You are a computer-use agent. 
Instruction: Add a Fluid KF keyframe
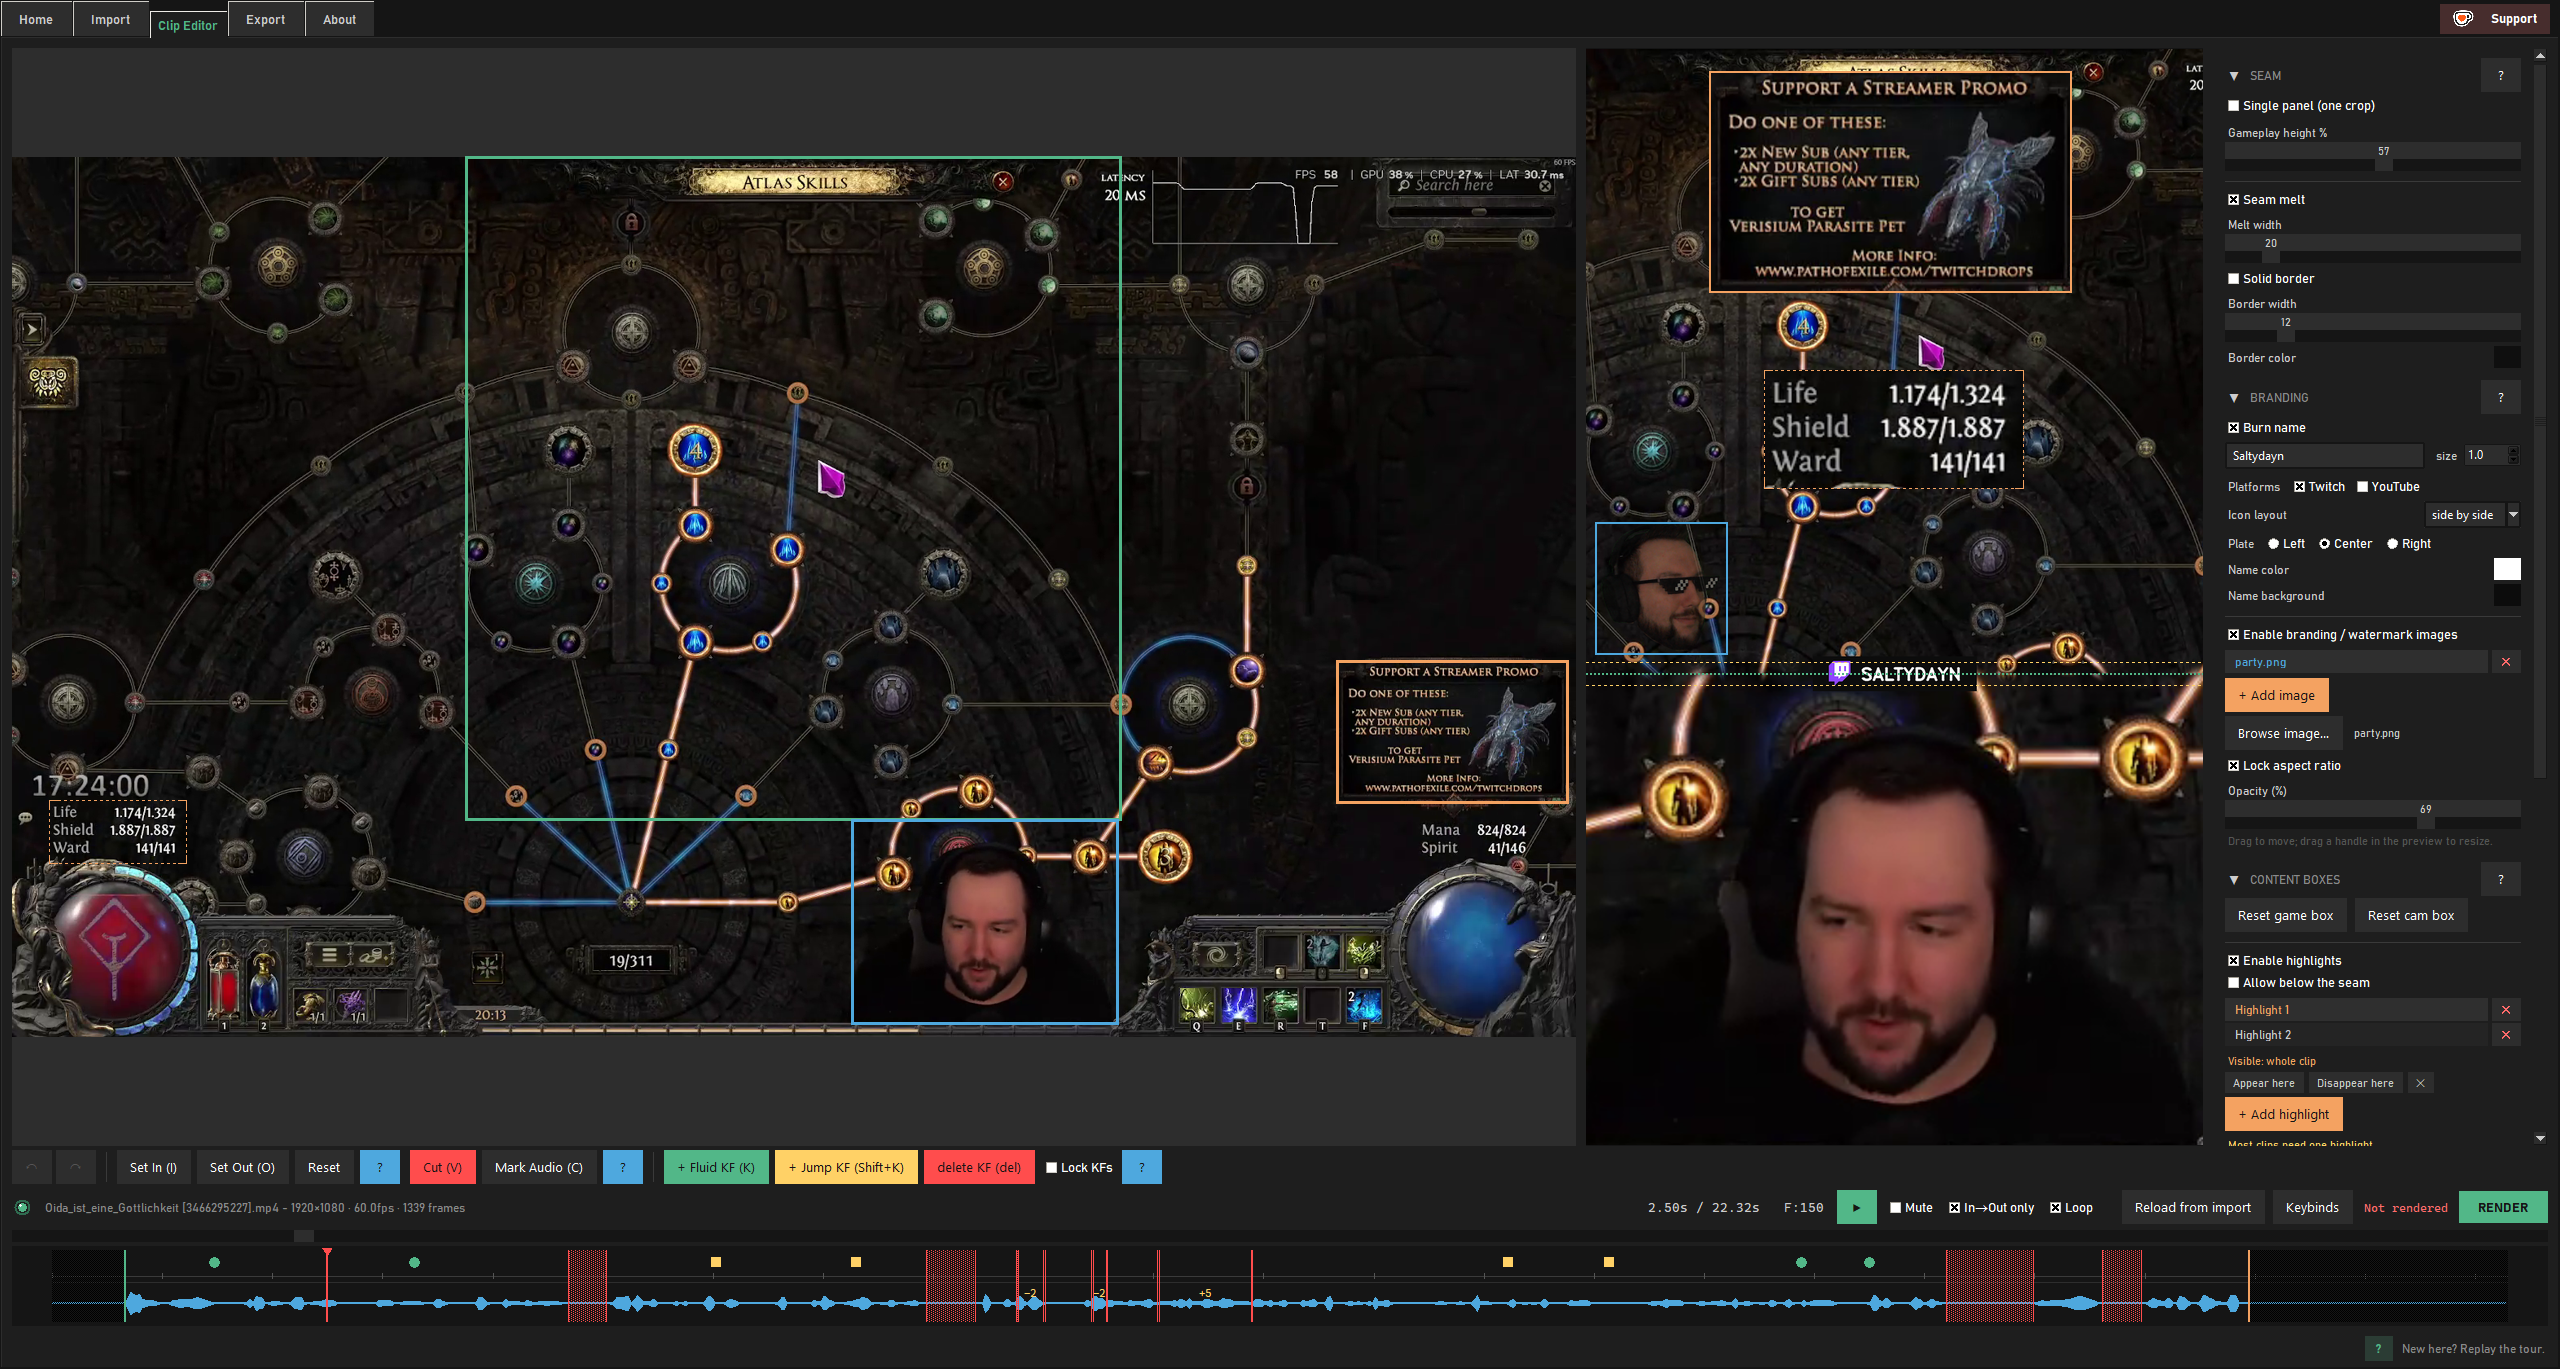[x=716, y=1167]
